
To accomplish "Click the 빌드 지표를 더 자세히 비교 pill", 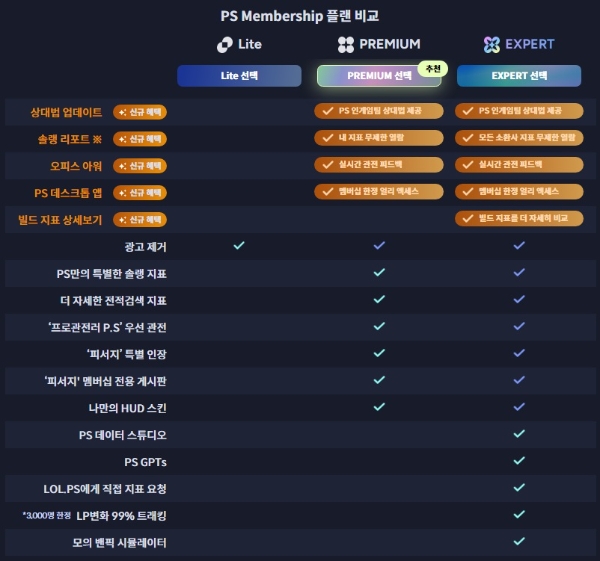I will (518, 218).
